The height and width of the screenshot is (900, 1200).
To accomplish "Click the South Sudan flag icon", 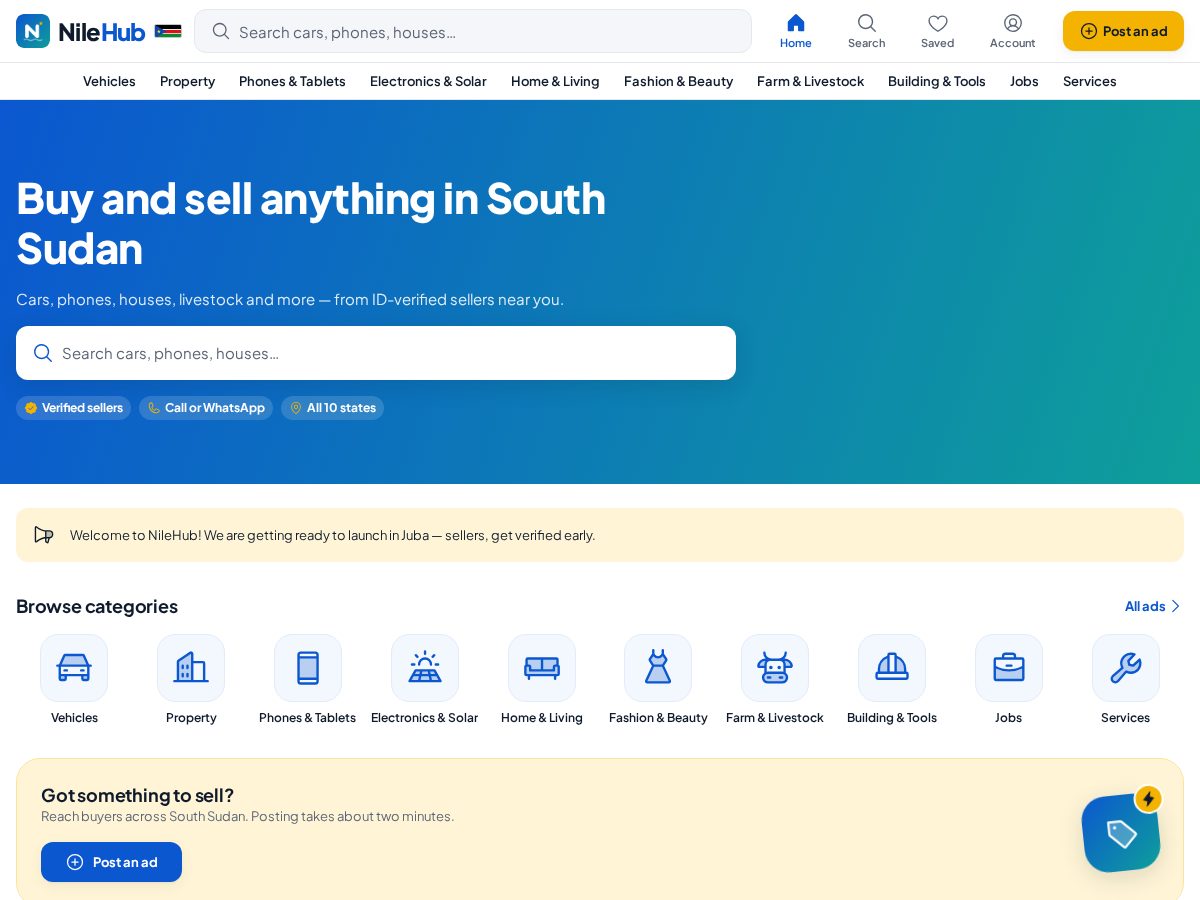I will coord(168,32).
